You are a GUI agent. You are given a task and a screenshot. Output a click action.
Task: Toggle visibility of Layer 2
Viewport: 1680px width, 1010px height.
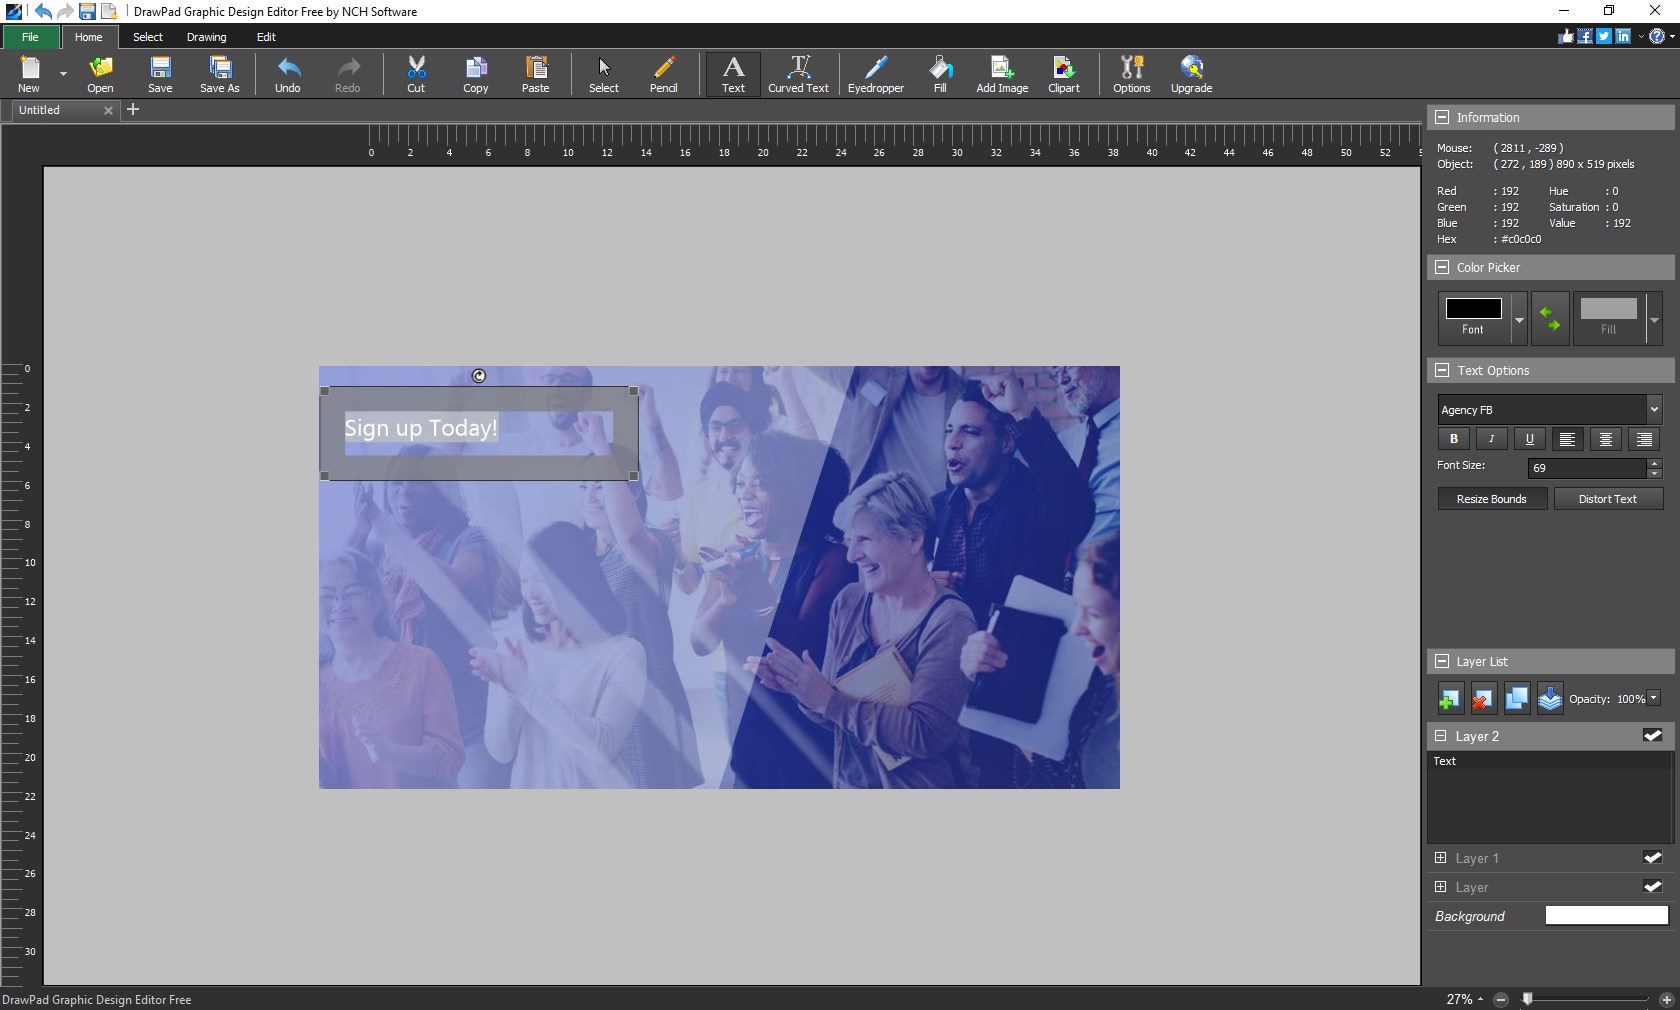(x=1652, y=736)
